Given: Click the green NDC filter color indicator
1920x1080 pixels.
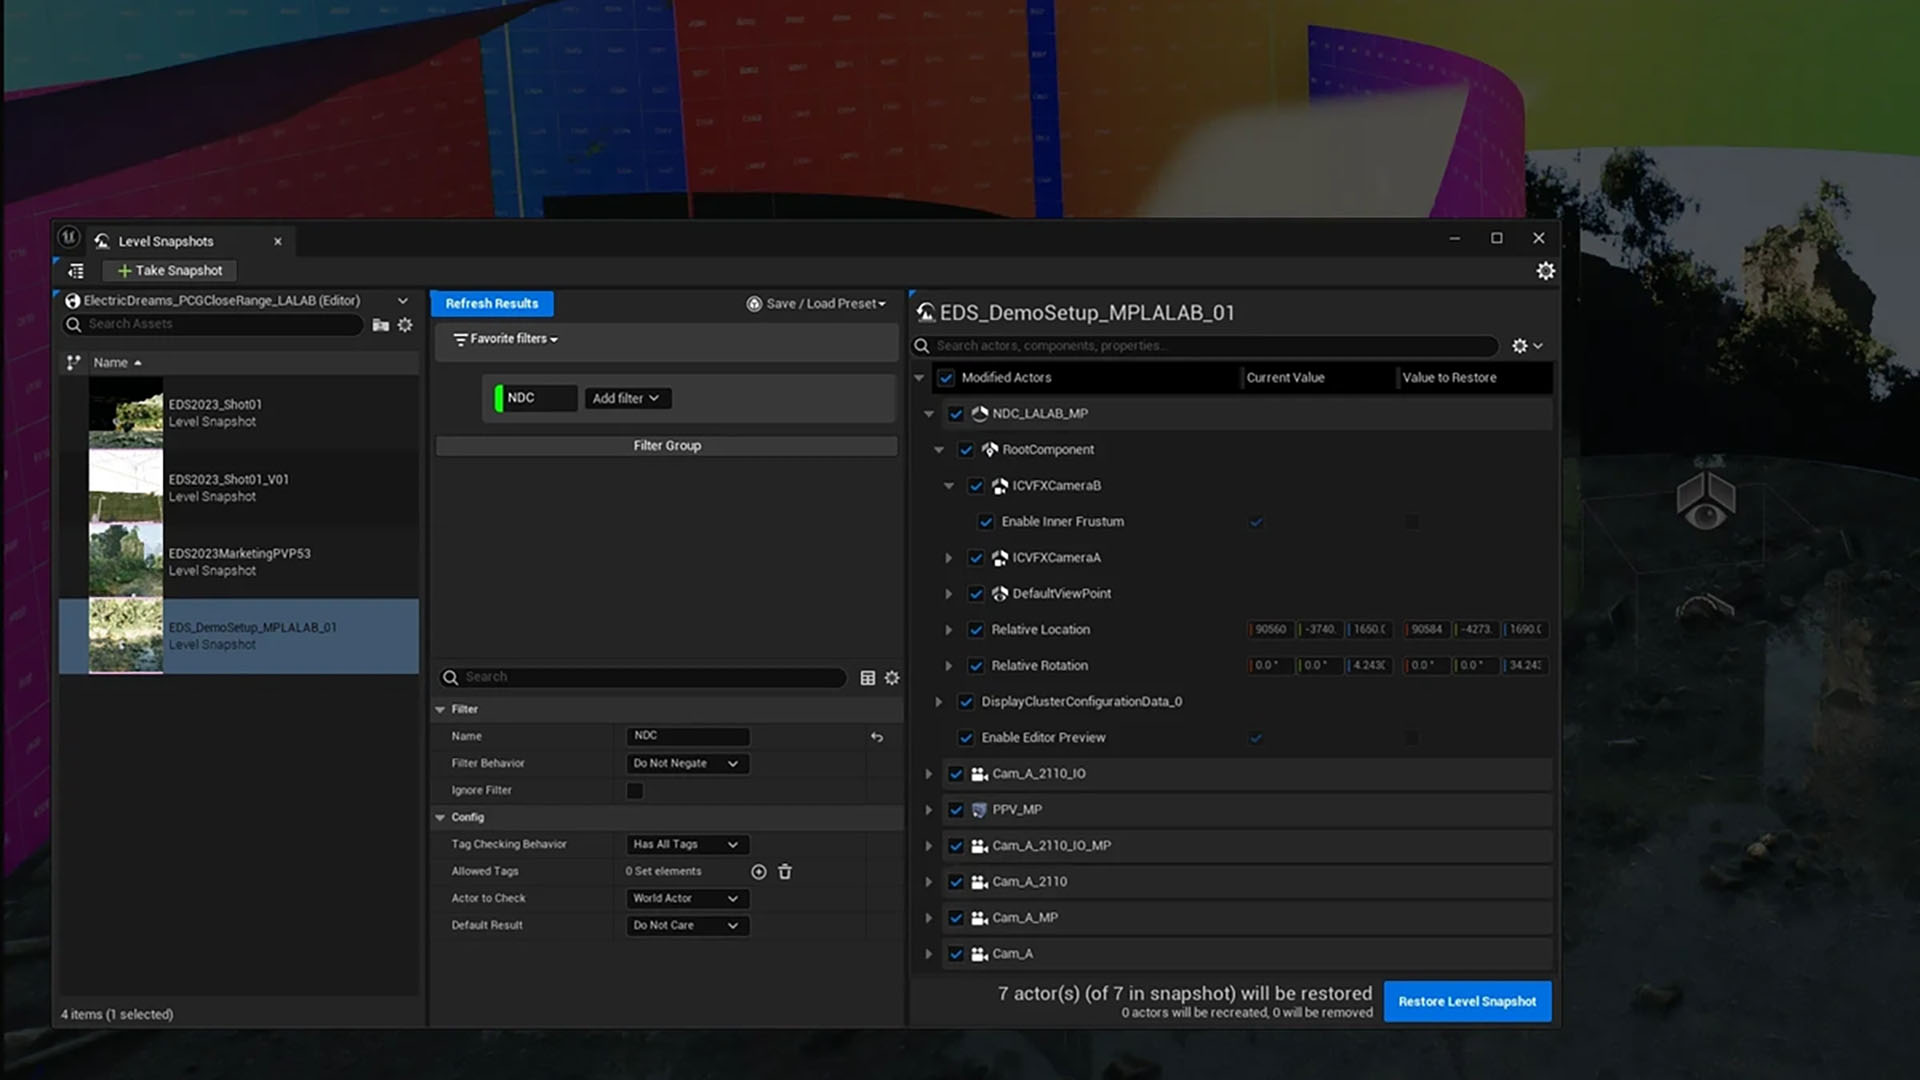Looking at the screenshot, I should pyautogui.click(x=499, y=398).
